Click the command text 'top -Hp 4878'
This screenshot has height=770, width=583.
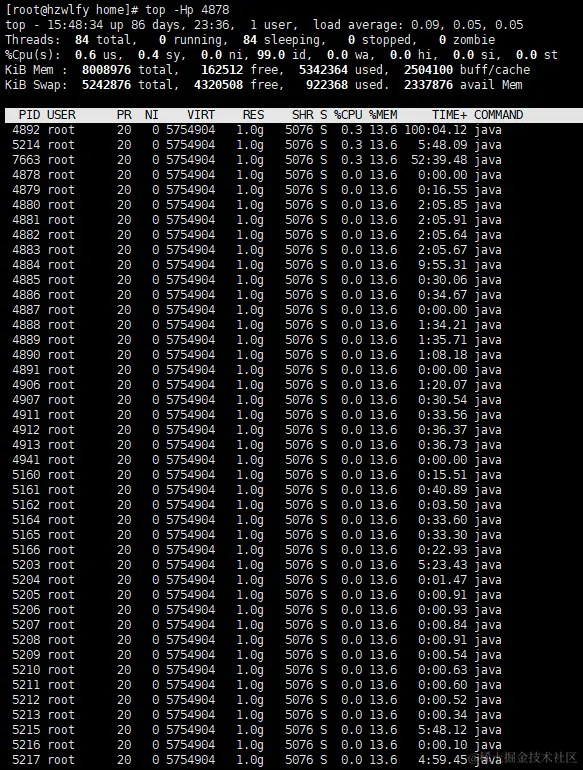(x=187, y=10)
